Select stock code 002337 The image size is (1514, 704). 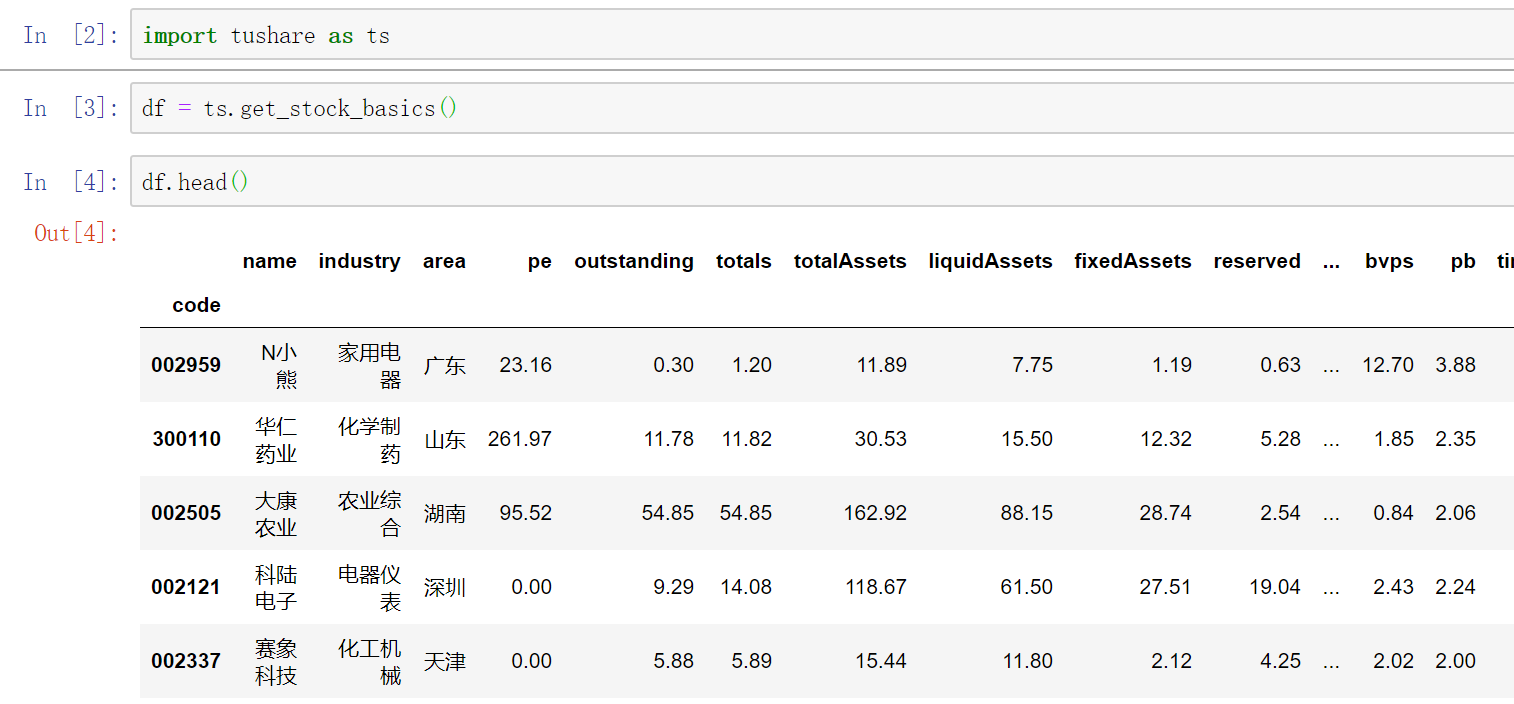coord(186,661)
